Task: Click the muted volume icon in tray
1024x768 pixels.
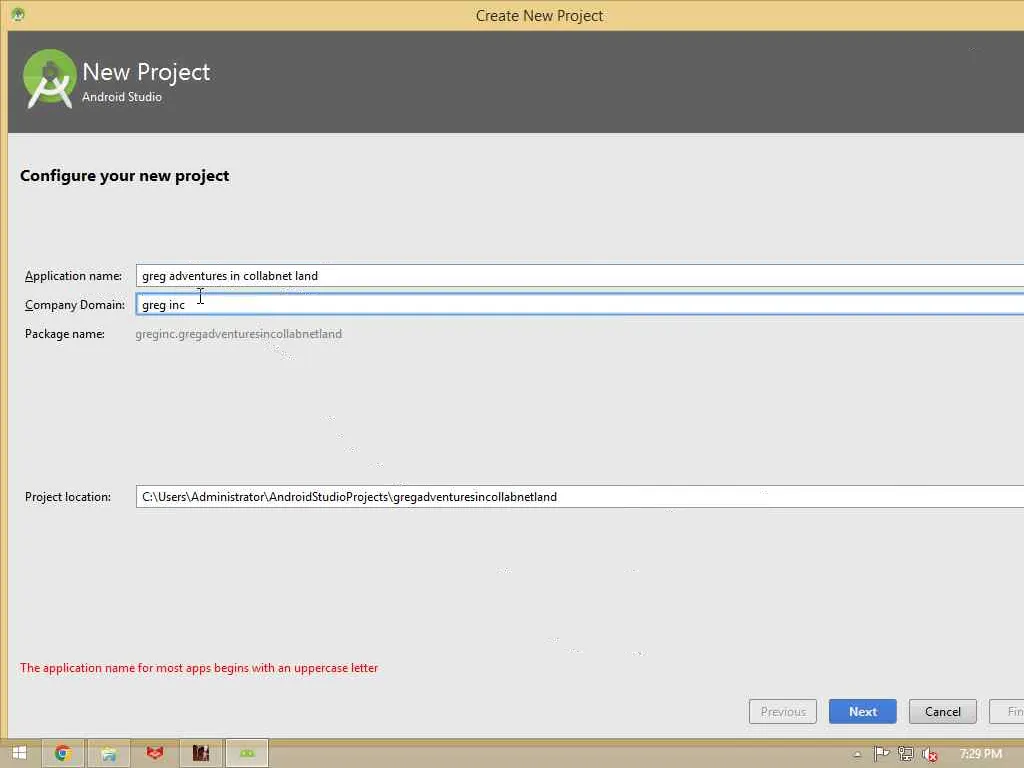Action: (x=929, y=754)
